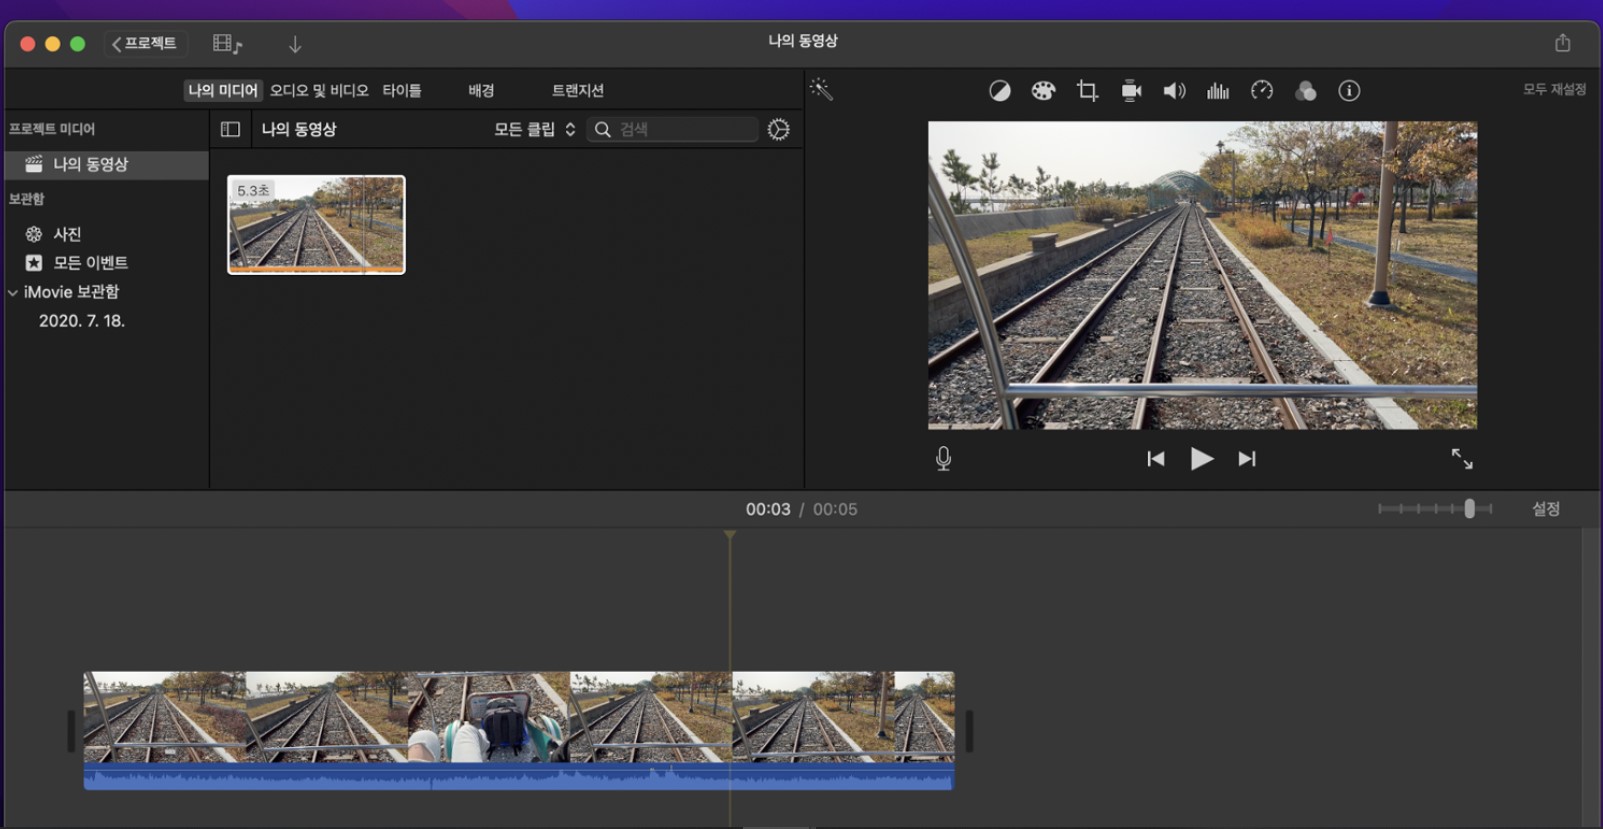Click the timeline's left edge handle

coord(71,731)
